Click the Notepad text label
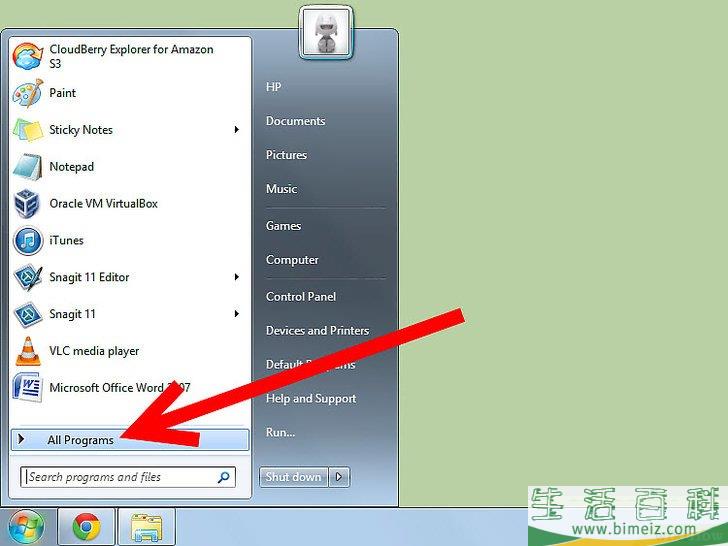Viewport: 728px width, 546px height. pyautogui.click(x=72, y=167)
